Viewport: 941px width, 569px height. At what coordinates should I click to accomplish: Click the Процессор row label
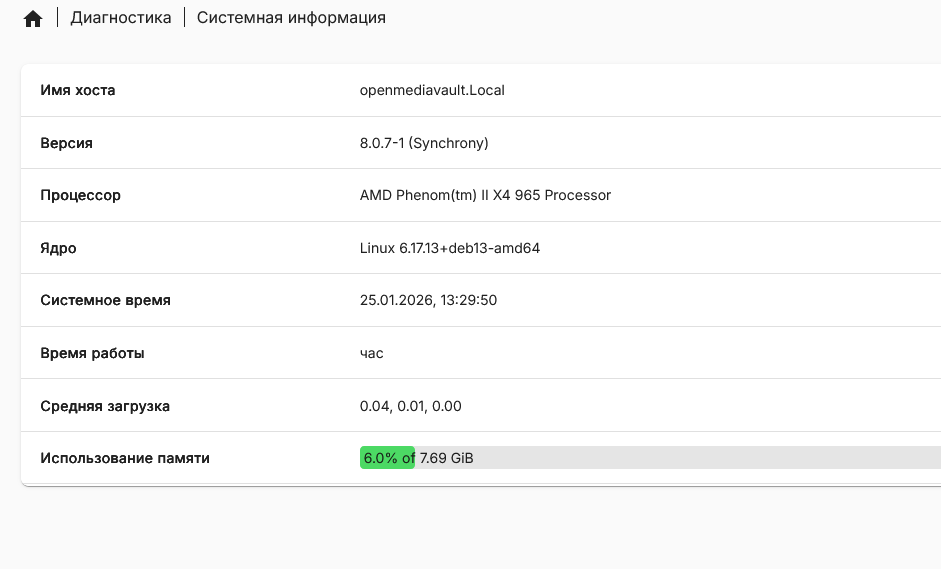tap(81, 195)
